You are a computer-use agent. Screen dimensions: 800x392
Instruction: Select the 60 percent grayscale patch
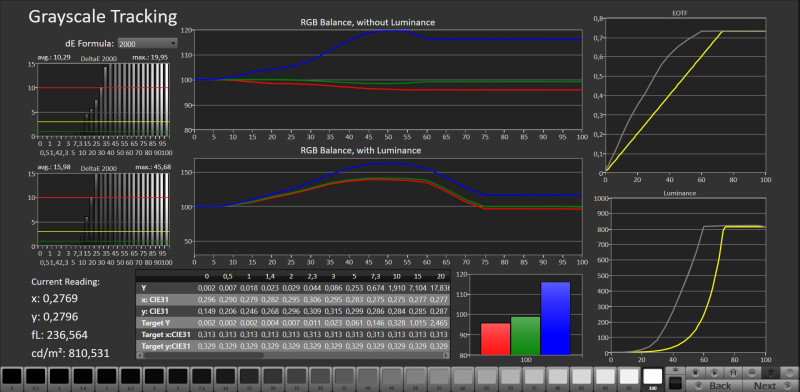point(463,379)
